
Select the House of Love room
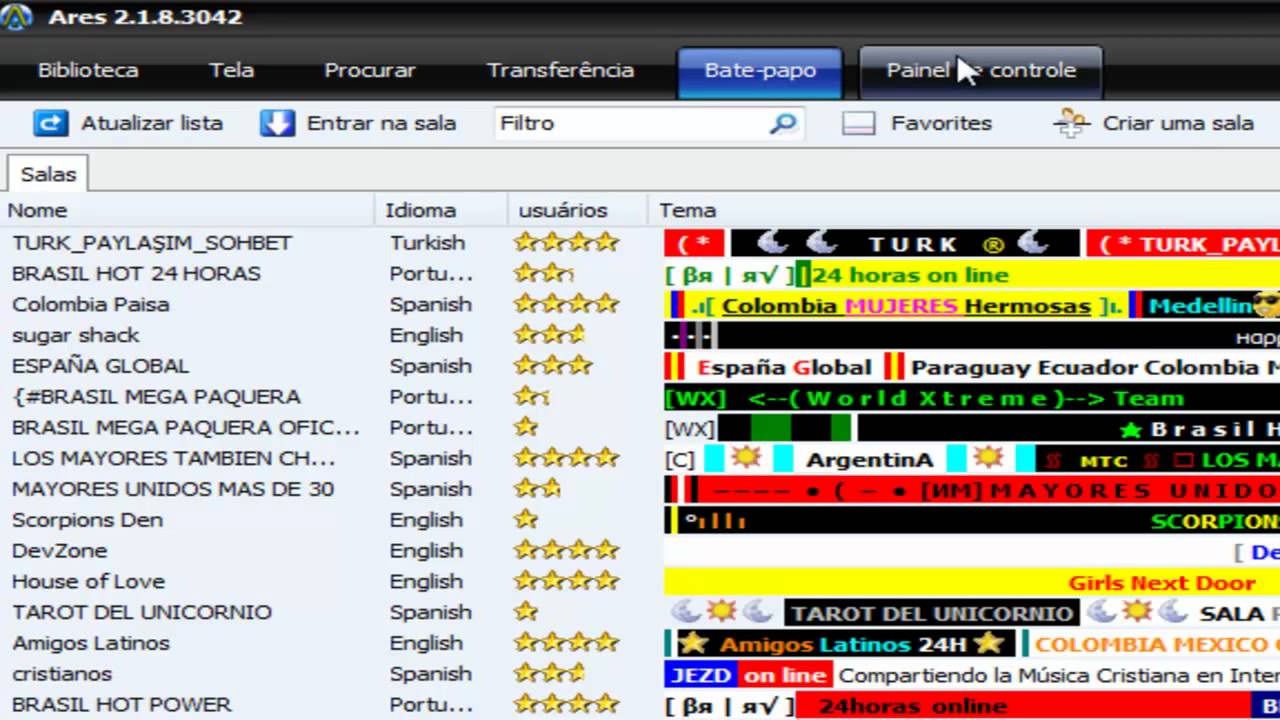coord(87,582)
